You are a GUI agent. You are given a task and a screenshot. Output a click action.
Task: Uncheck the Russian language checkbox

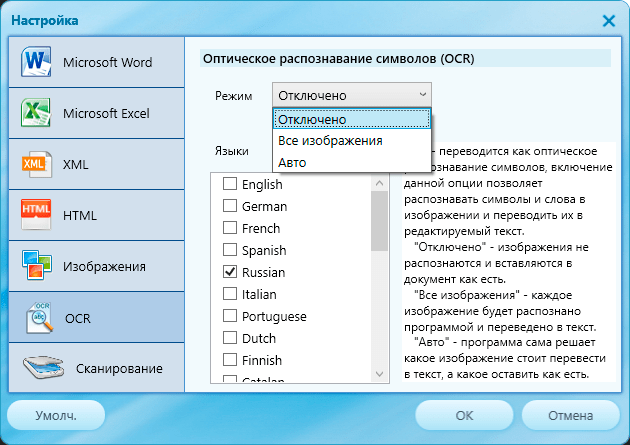(230, 271)
